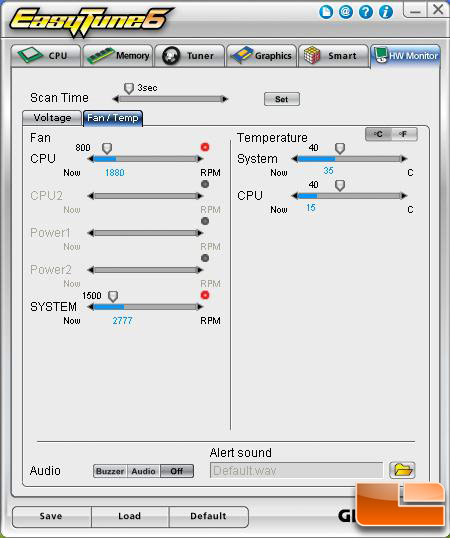Click the @ email icon in title bar
The image size is (450, 538).
346,12
